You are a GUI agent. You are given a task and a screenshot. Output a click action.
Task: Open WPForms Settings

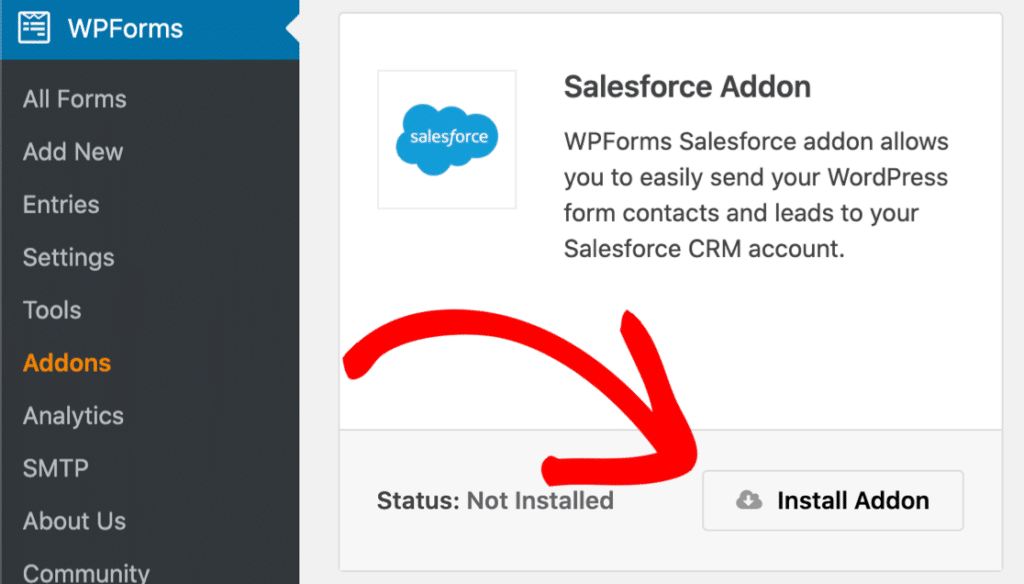coord(69,258)
